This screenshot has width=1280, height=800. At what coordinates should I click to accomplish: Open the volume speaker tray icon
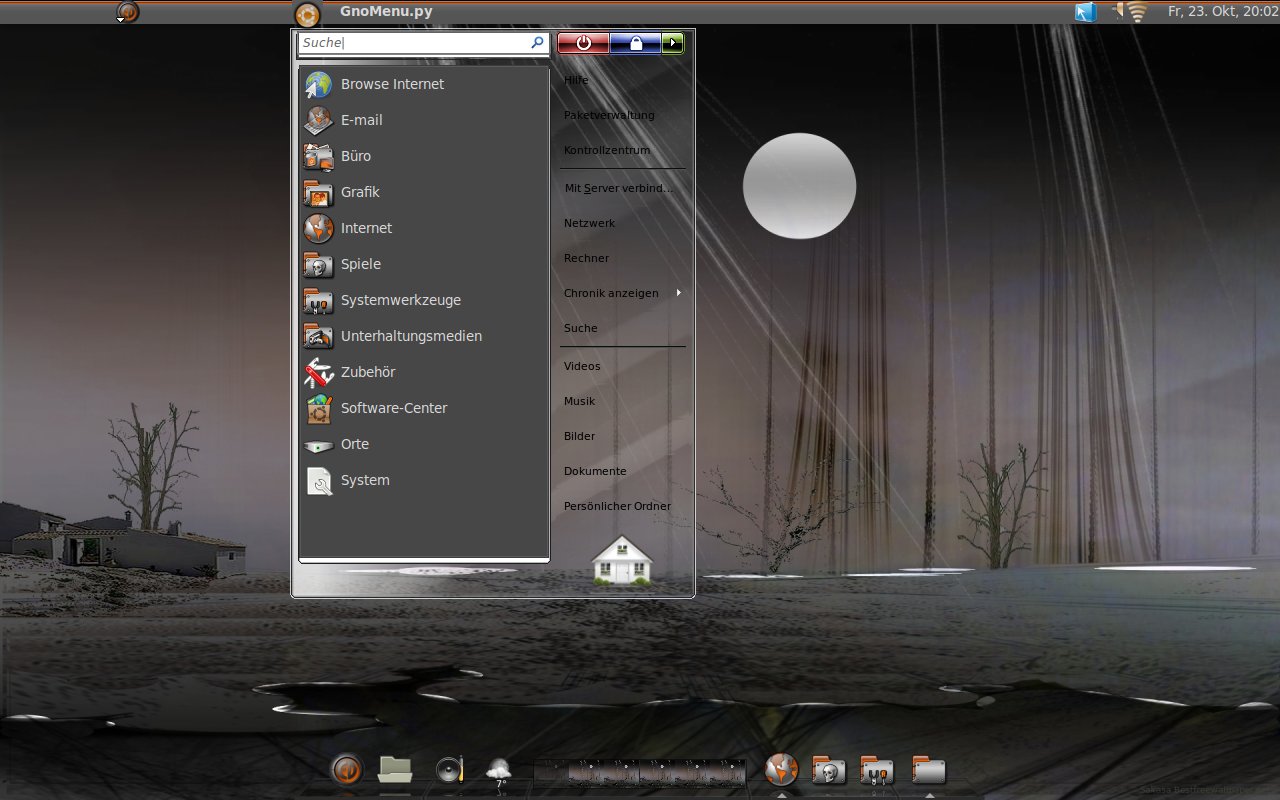point(1118,11)
